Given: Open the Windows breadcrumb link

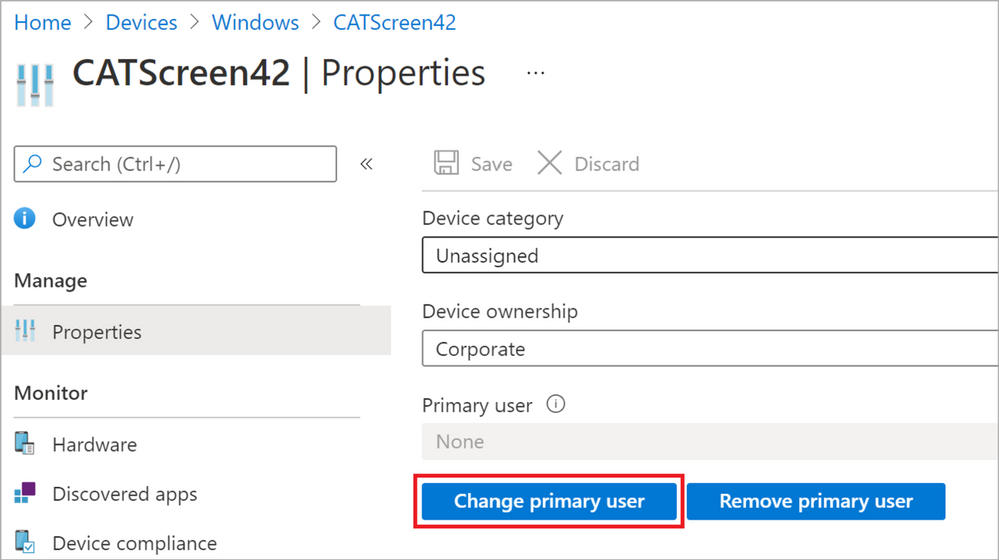Looking at the screenshot, I should point(255,22).
